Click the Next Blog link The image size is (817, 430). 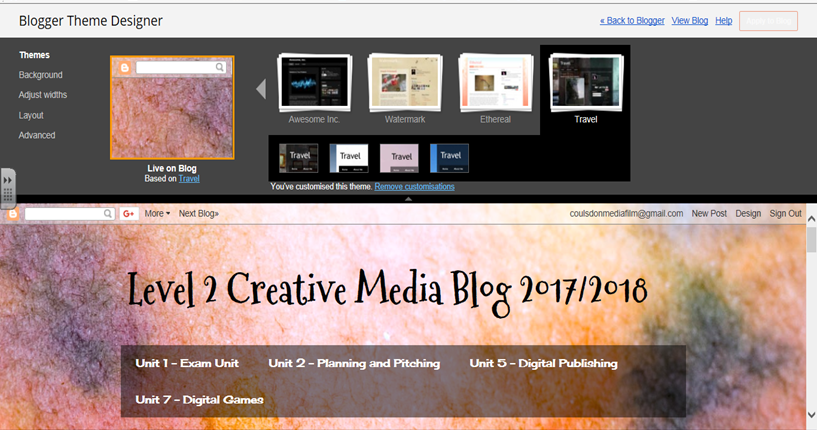199,214
